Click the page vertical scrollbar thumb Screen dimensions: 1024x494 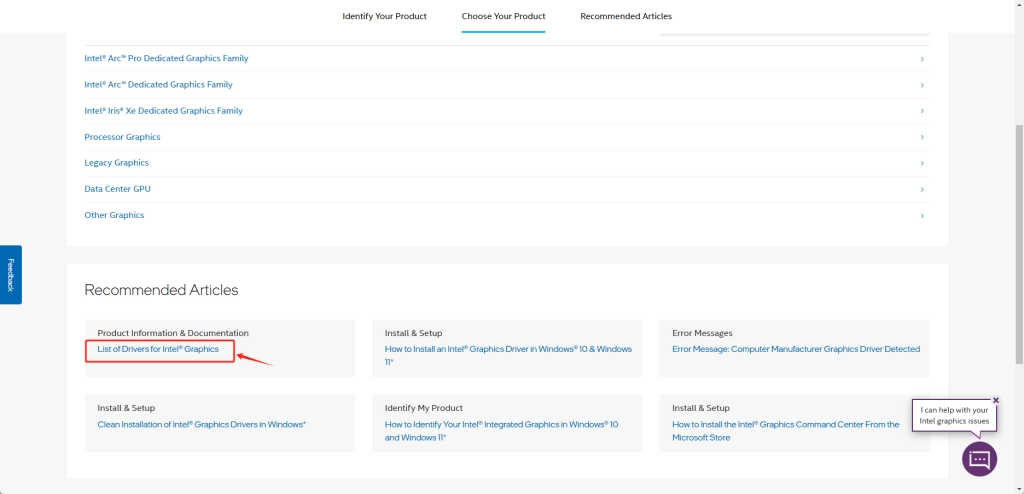1019,244
